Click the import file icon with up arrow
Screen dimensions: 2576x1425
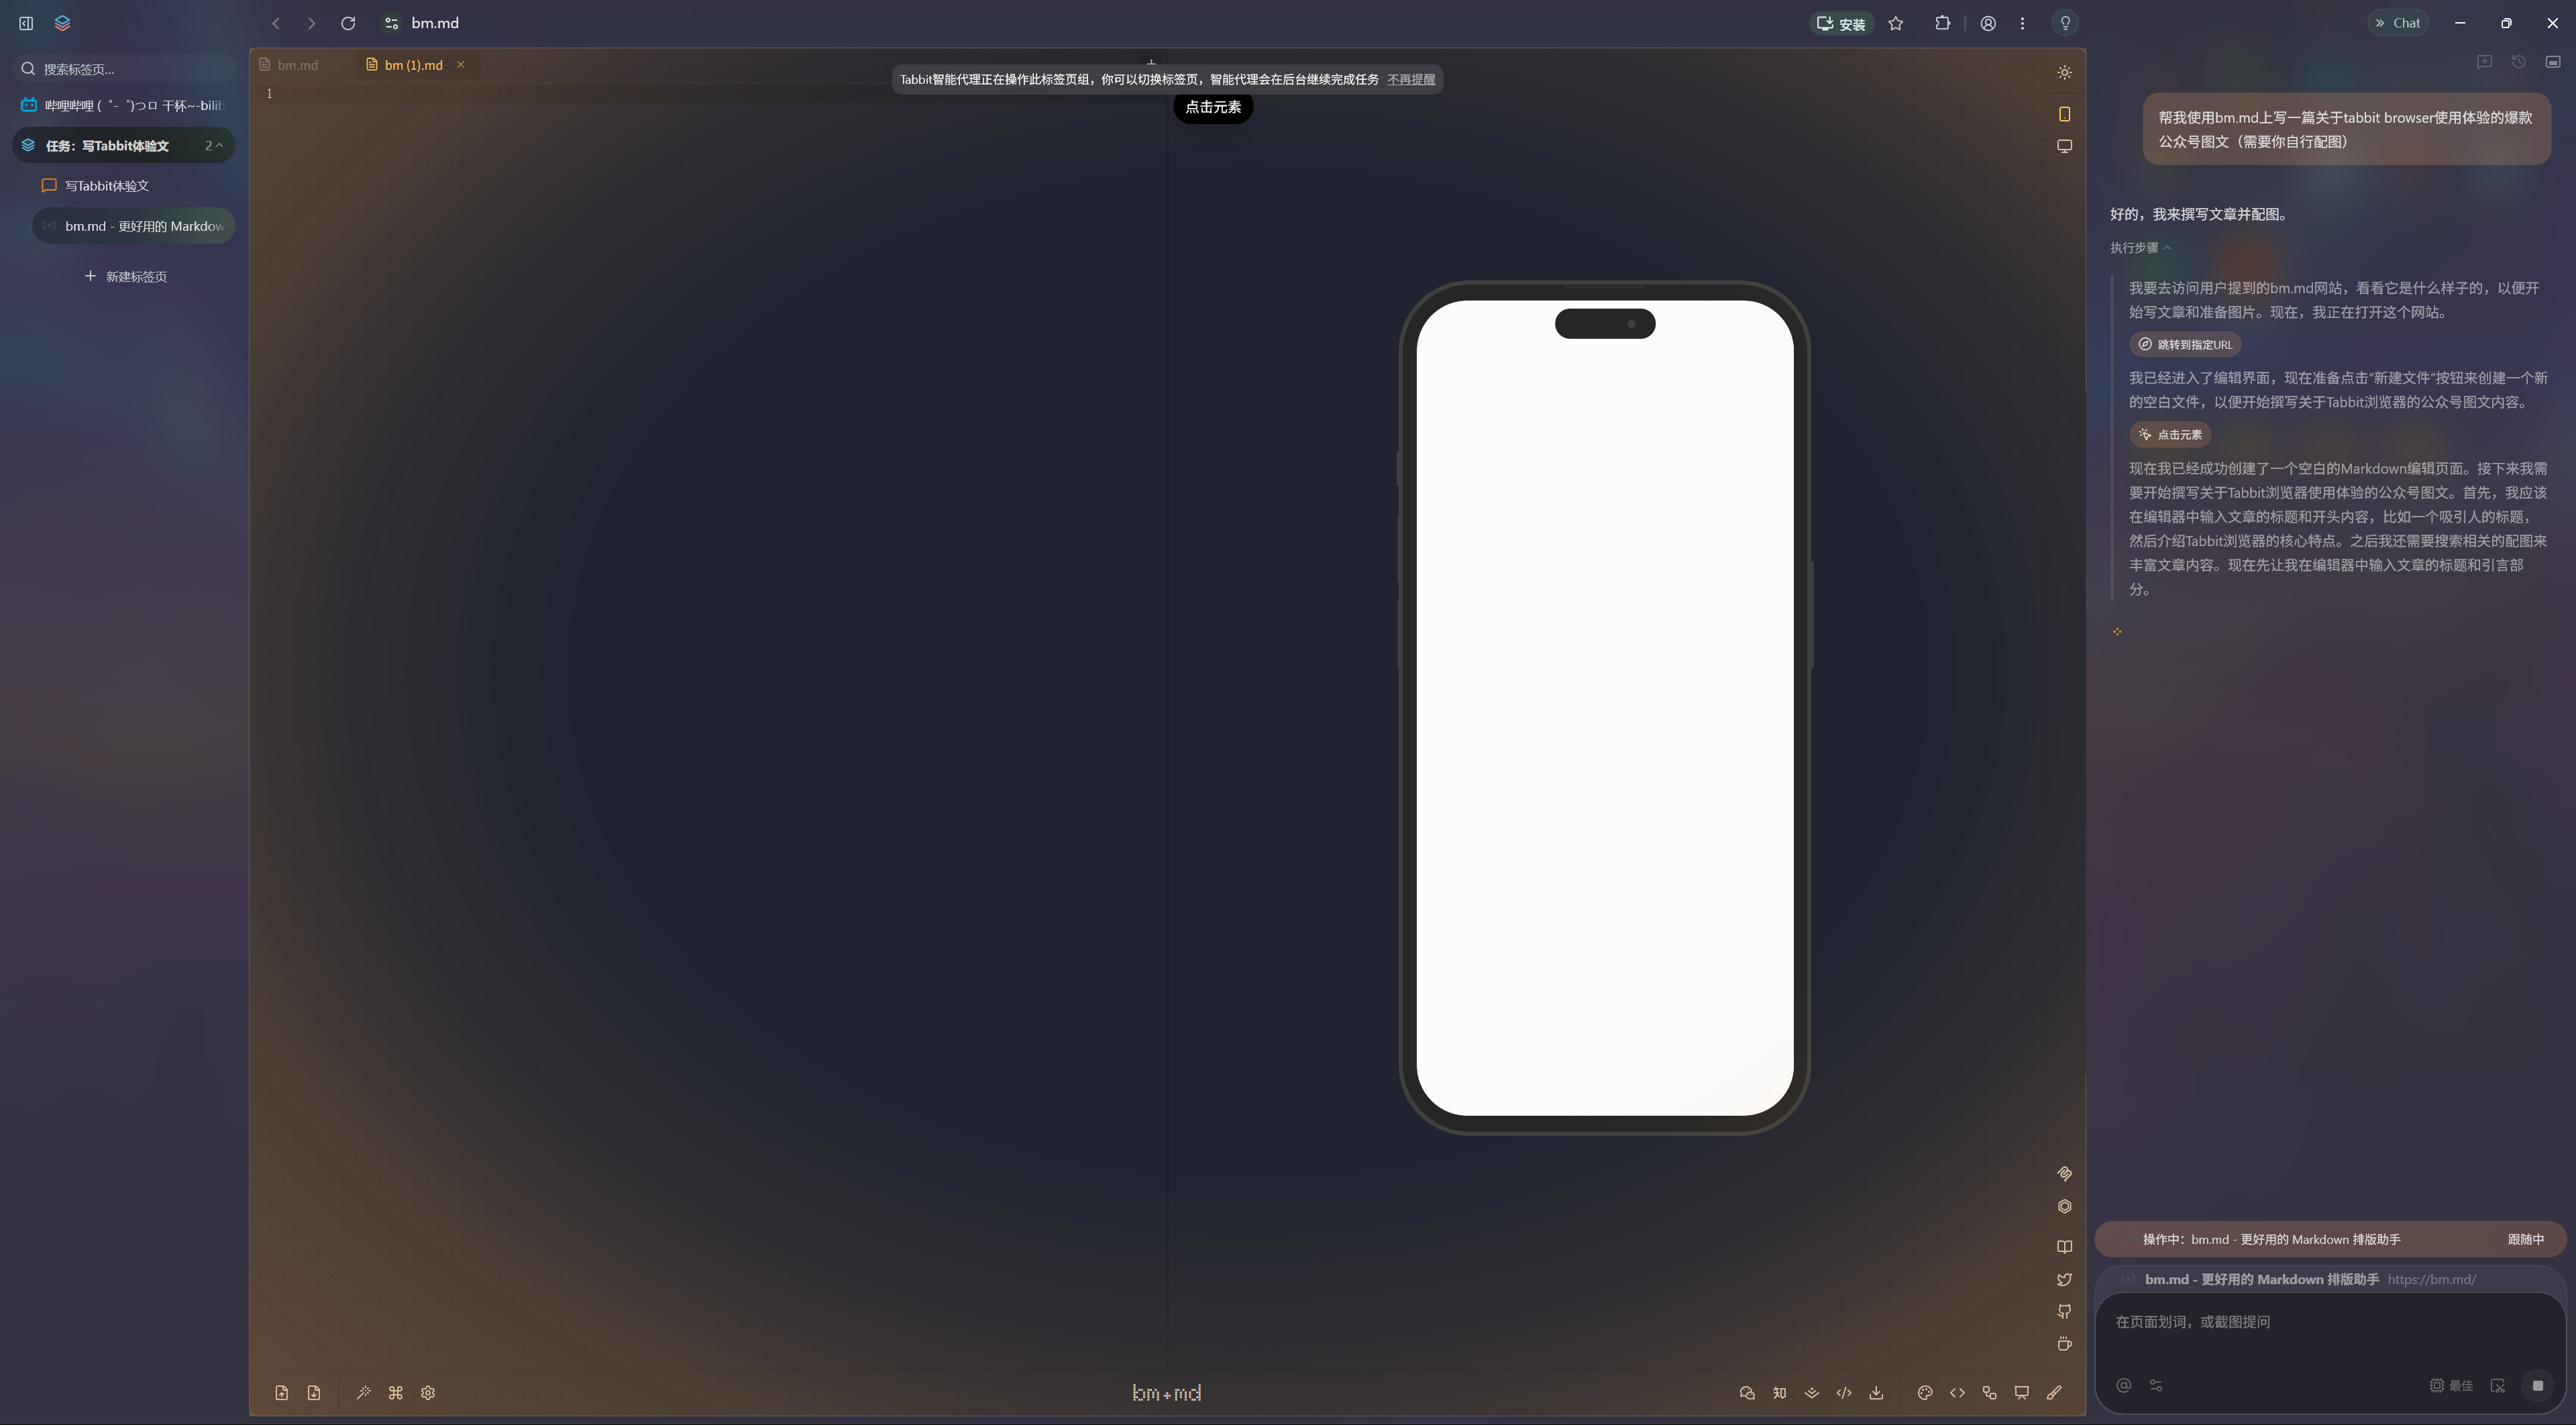(282, 1393)
